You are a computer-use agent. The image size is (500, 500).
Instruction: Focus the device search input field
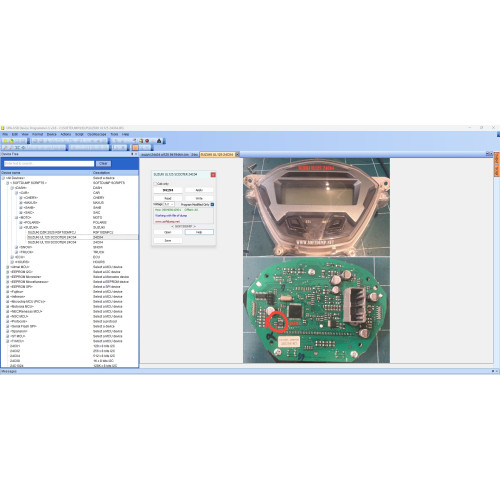(49, 164)
